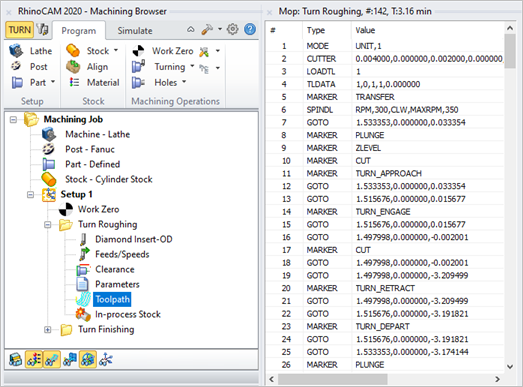Select Part - Defined tree item
523x387 pixels.
click(x=92, y=164)
